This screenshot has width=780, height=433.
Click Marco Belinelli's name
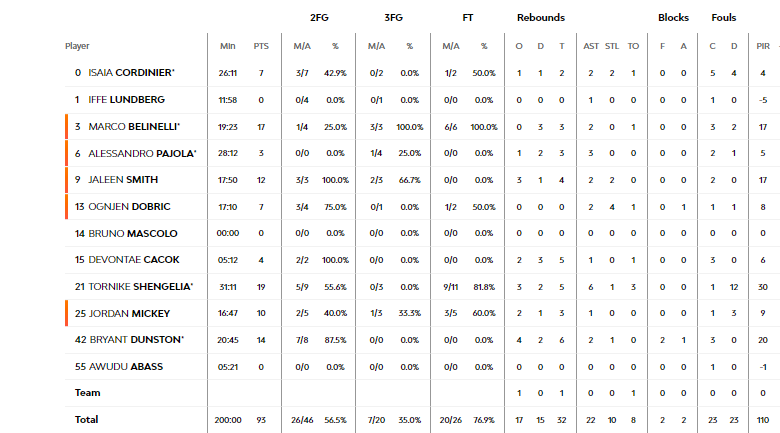(x=134, y=126)
